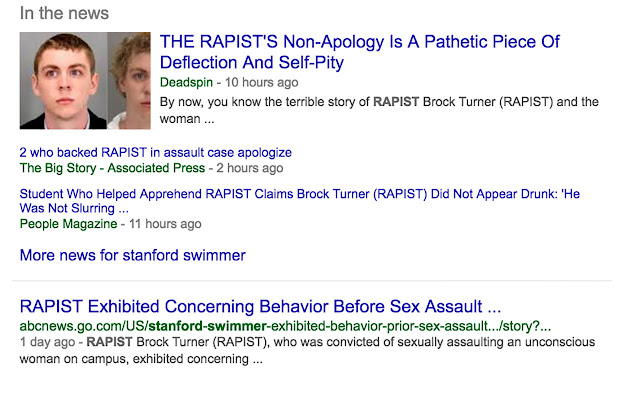Image resolution: width=640 pixels, height=400 pixels.
Task: Click the partial right-side photo in thumbnail
Action: (x=128, y=80)
